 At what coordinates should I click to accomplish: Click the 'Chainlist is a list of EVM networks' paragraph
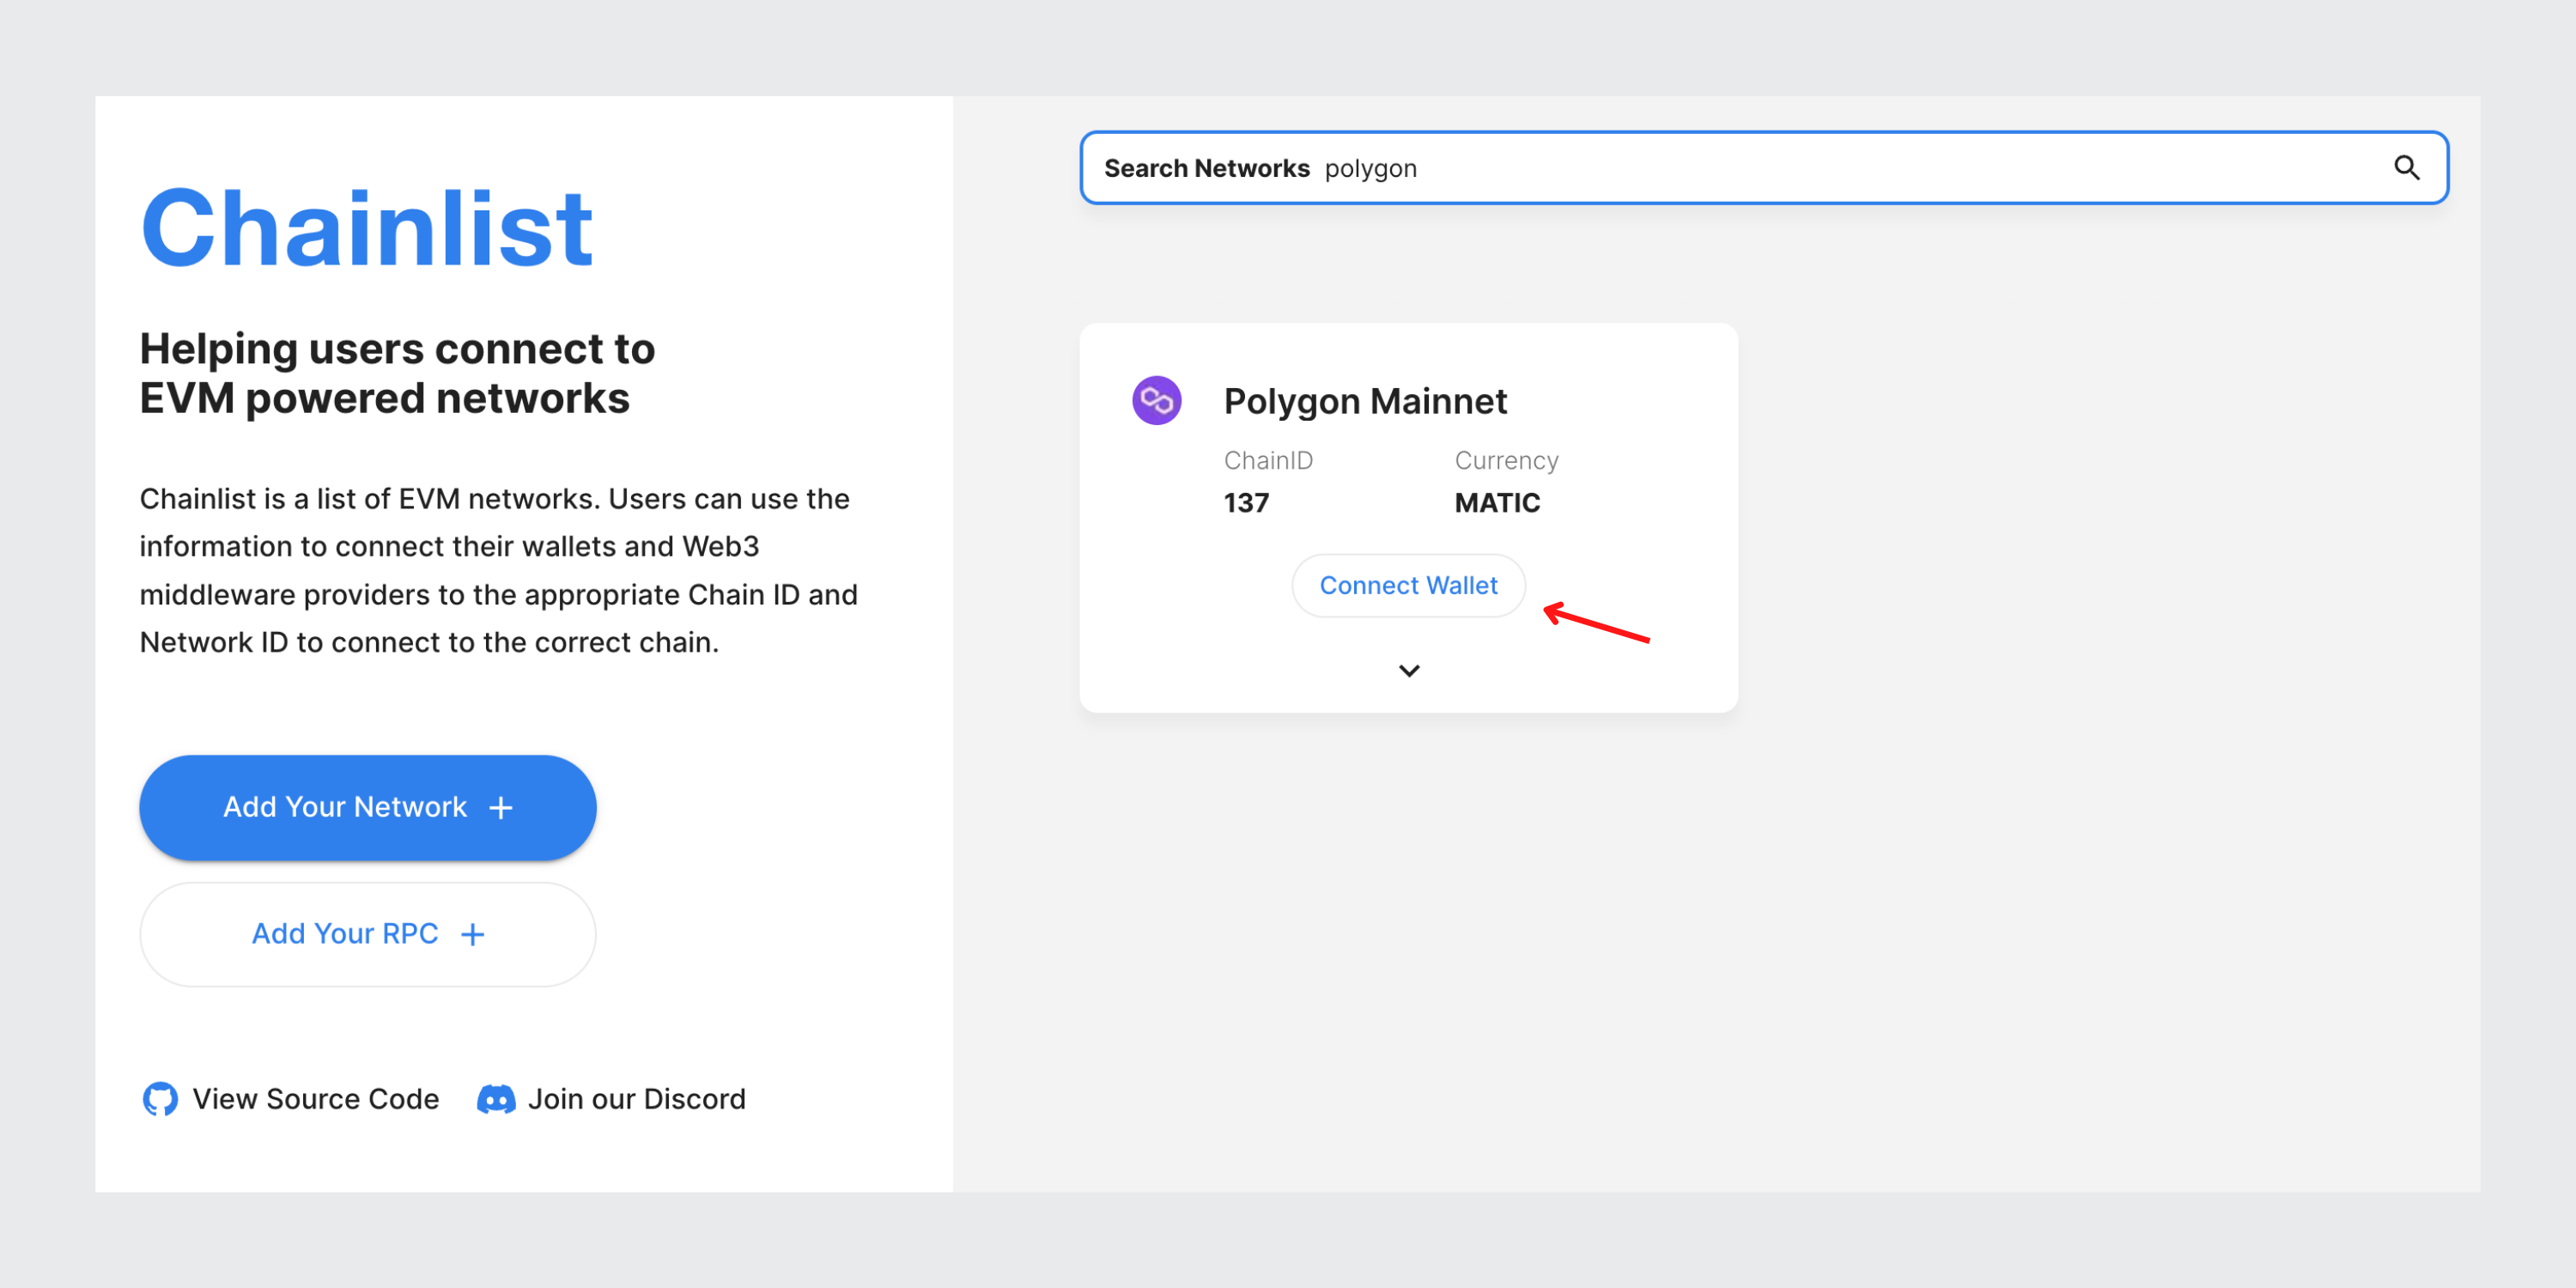coord(498,570)
